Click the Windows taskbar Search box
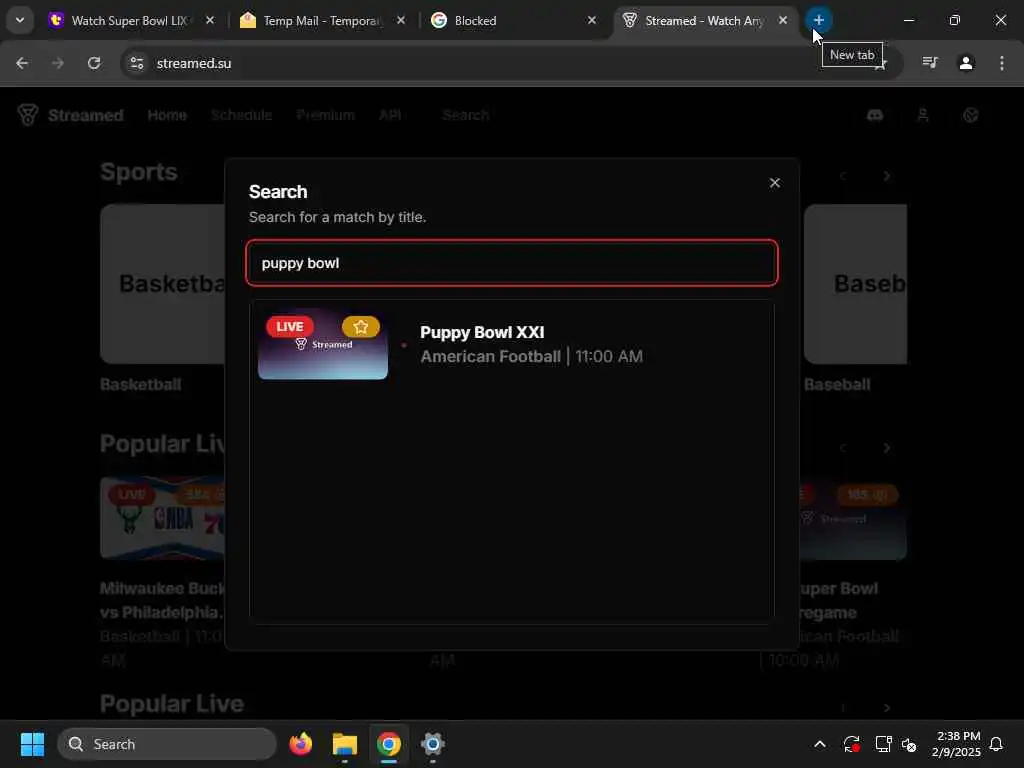Viewport: 1024px width, 768px height. click(x=167, y=744)
